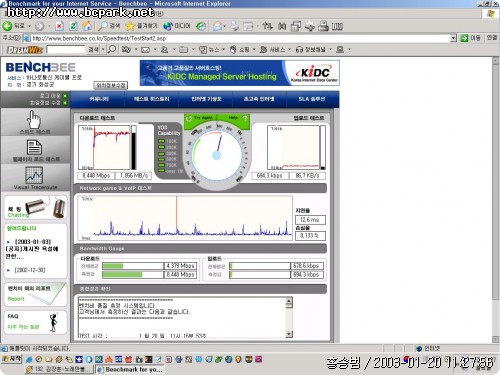
Task: Go to the Home page icon
Action: click(87, 26)
